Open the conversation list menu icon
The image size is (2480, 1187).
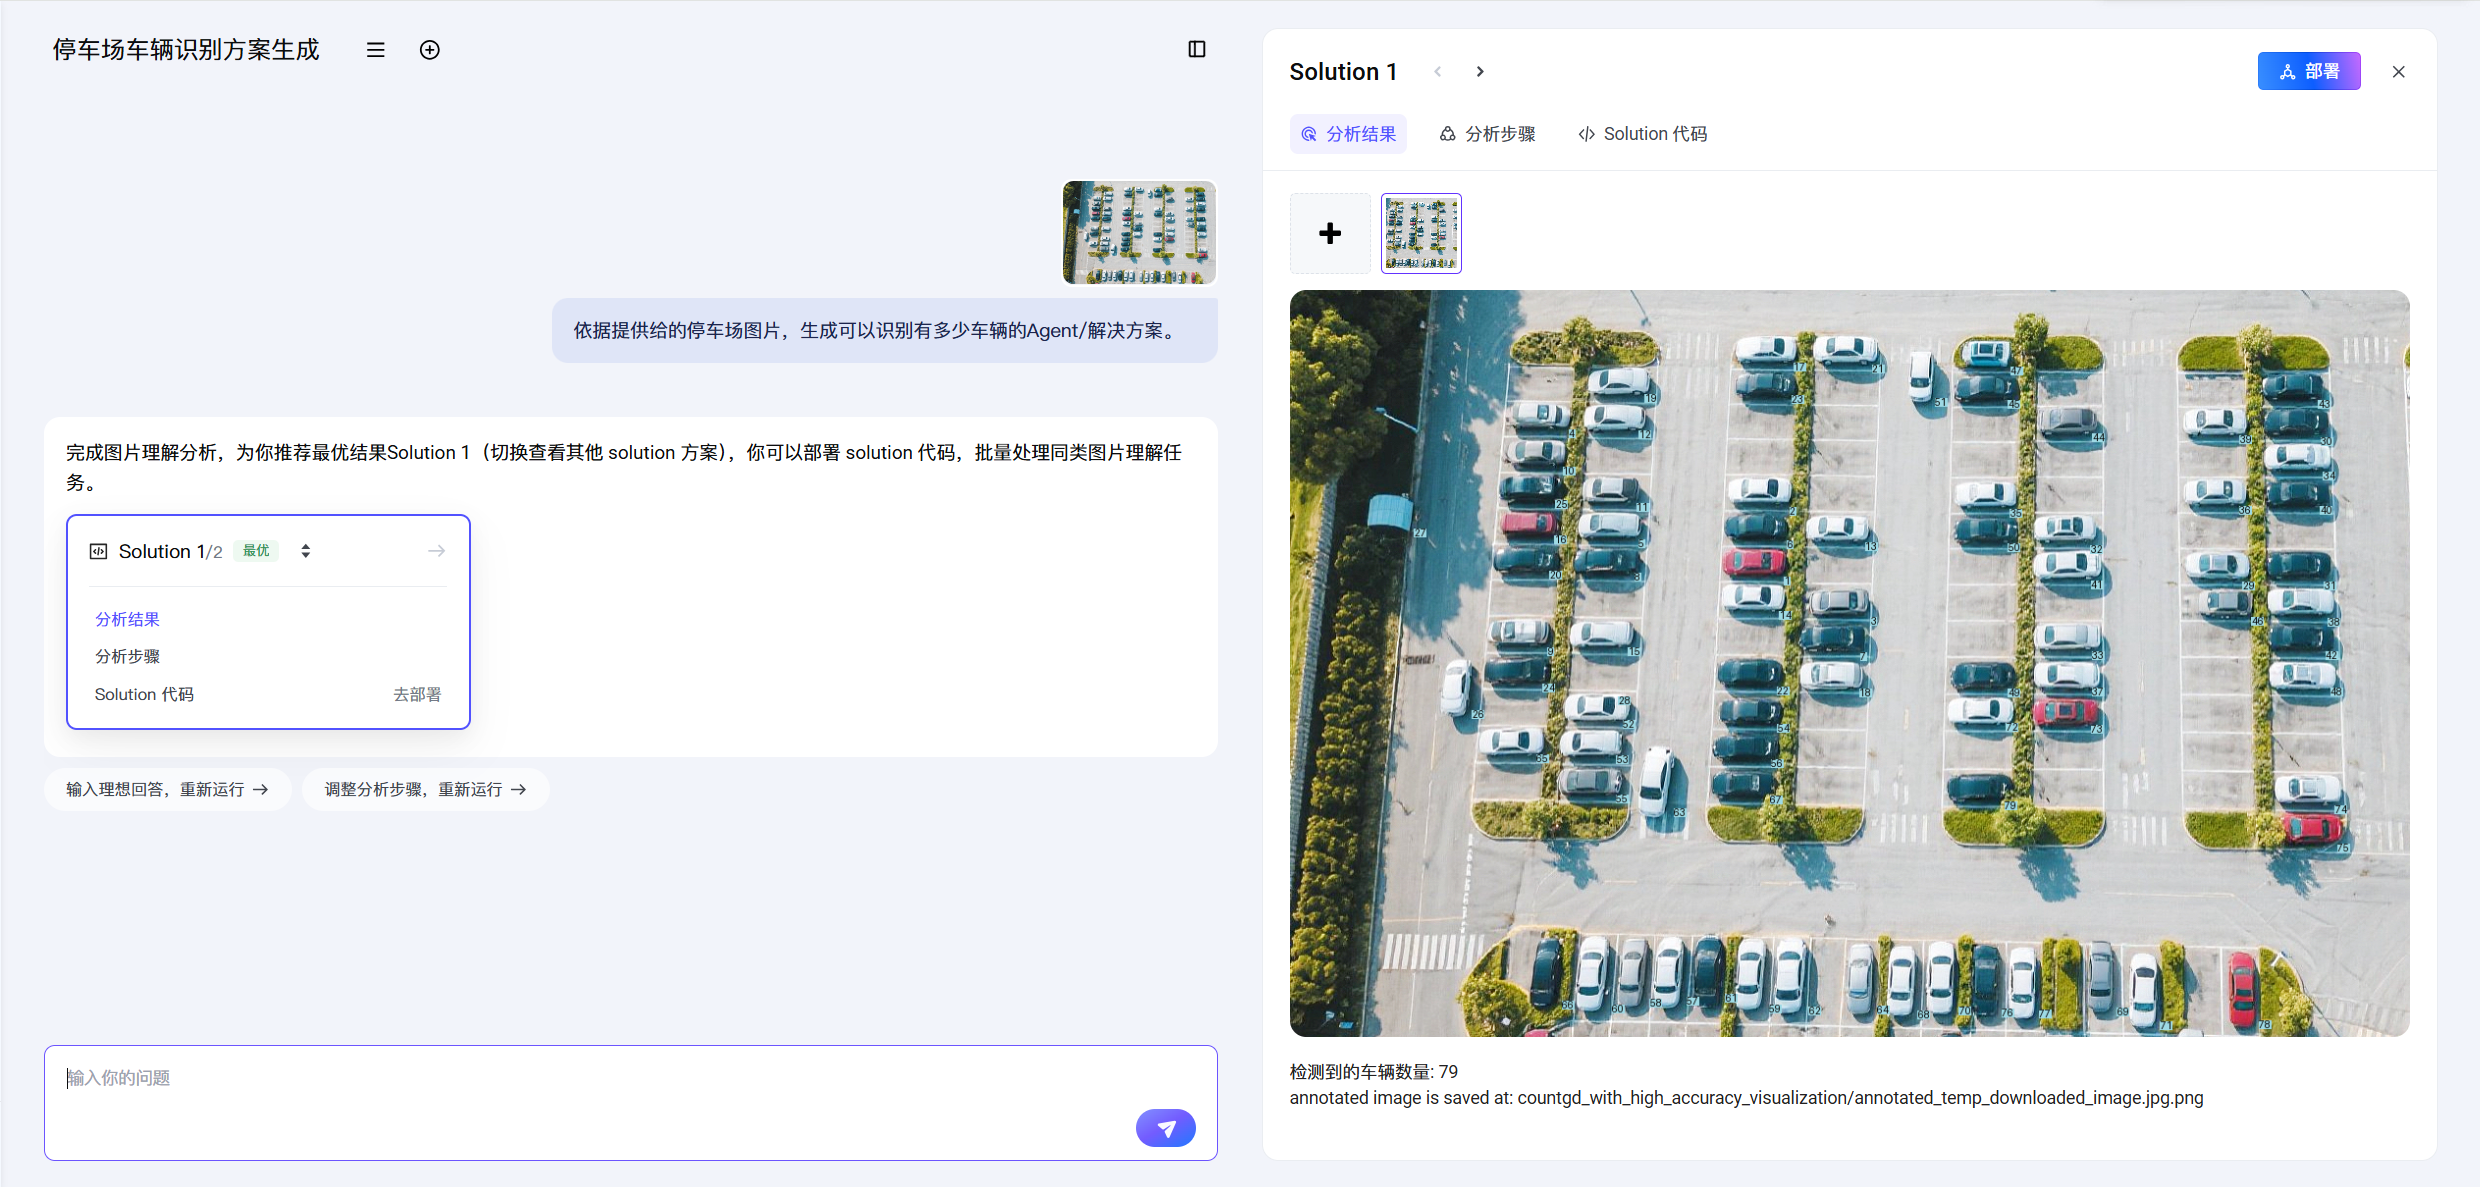coord(375,50)
